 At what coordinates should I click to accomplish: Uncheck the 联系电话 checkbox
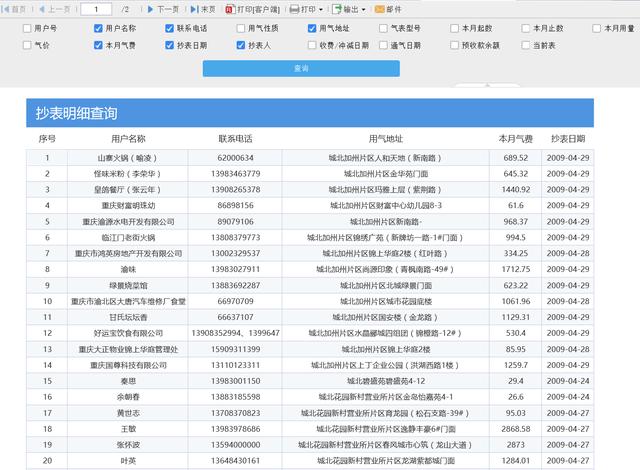coord(169,28)
